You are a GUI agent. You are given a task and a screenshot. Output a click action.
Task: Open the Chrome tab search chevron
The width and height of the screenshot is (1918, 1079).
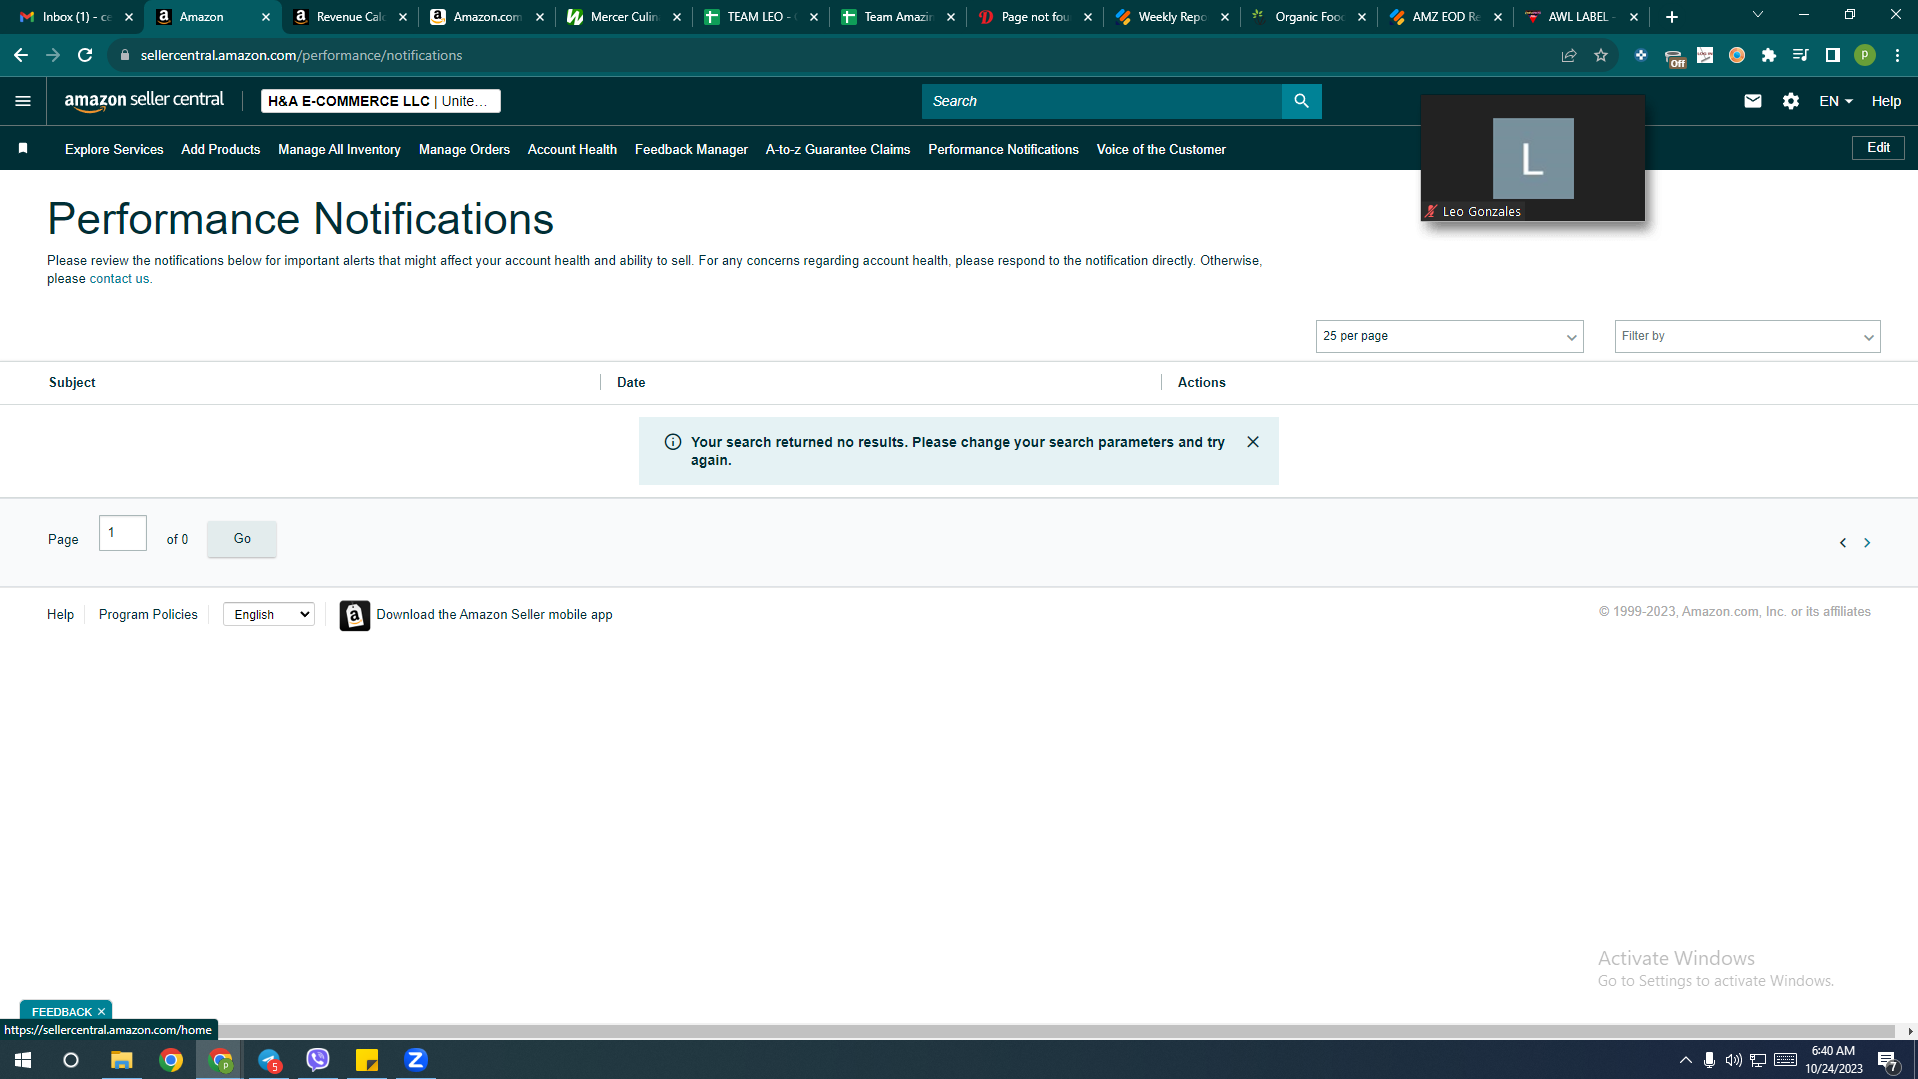(x=1757, y=15)
